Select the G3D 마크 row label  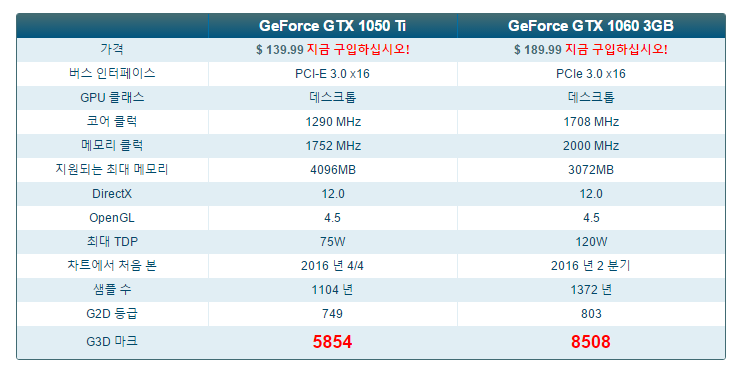tap(112, 341)
